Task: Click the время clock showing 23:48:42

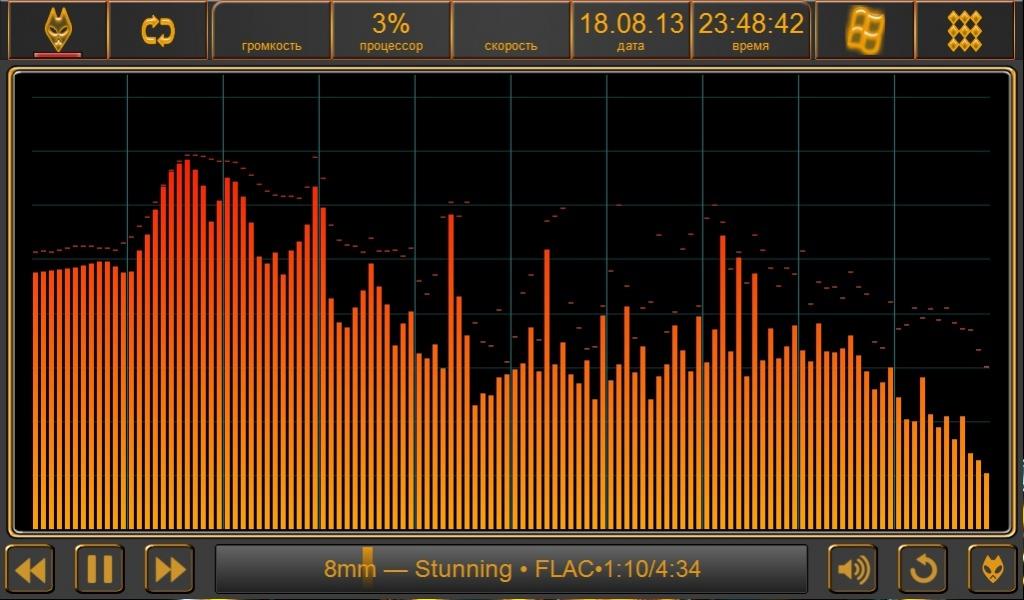Action: click(751, 30)
